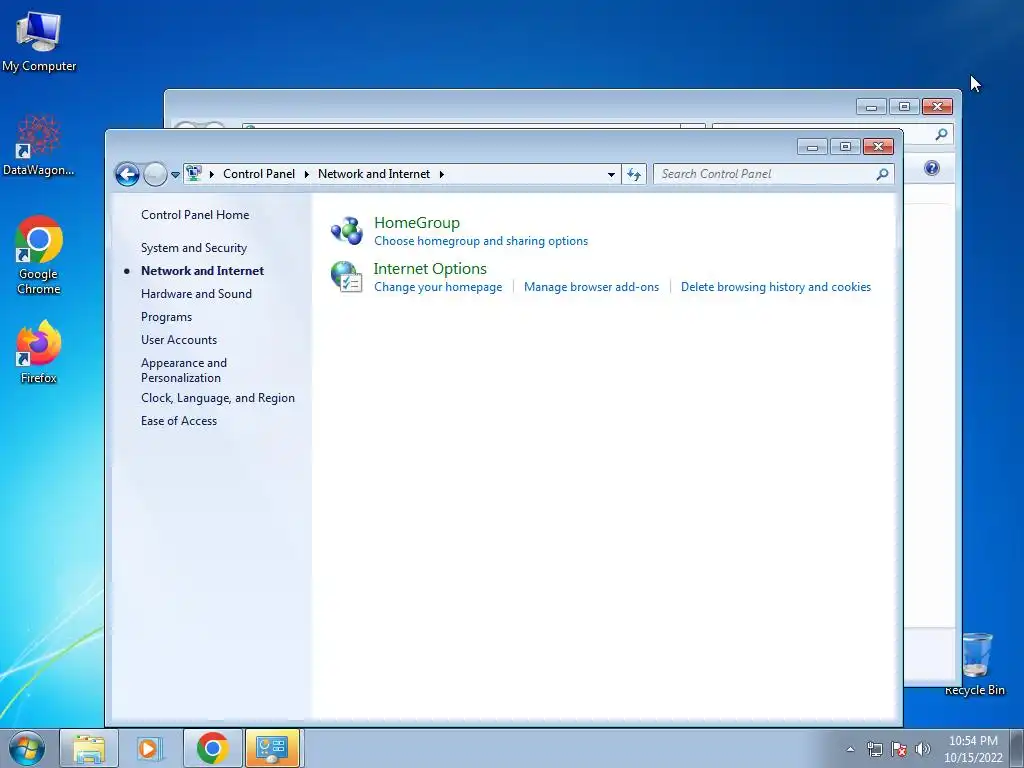Open the HomeGroup heading

417,223
